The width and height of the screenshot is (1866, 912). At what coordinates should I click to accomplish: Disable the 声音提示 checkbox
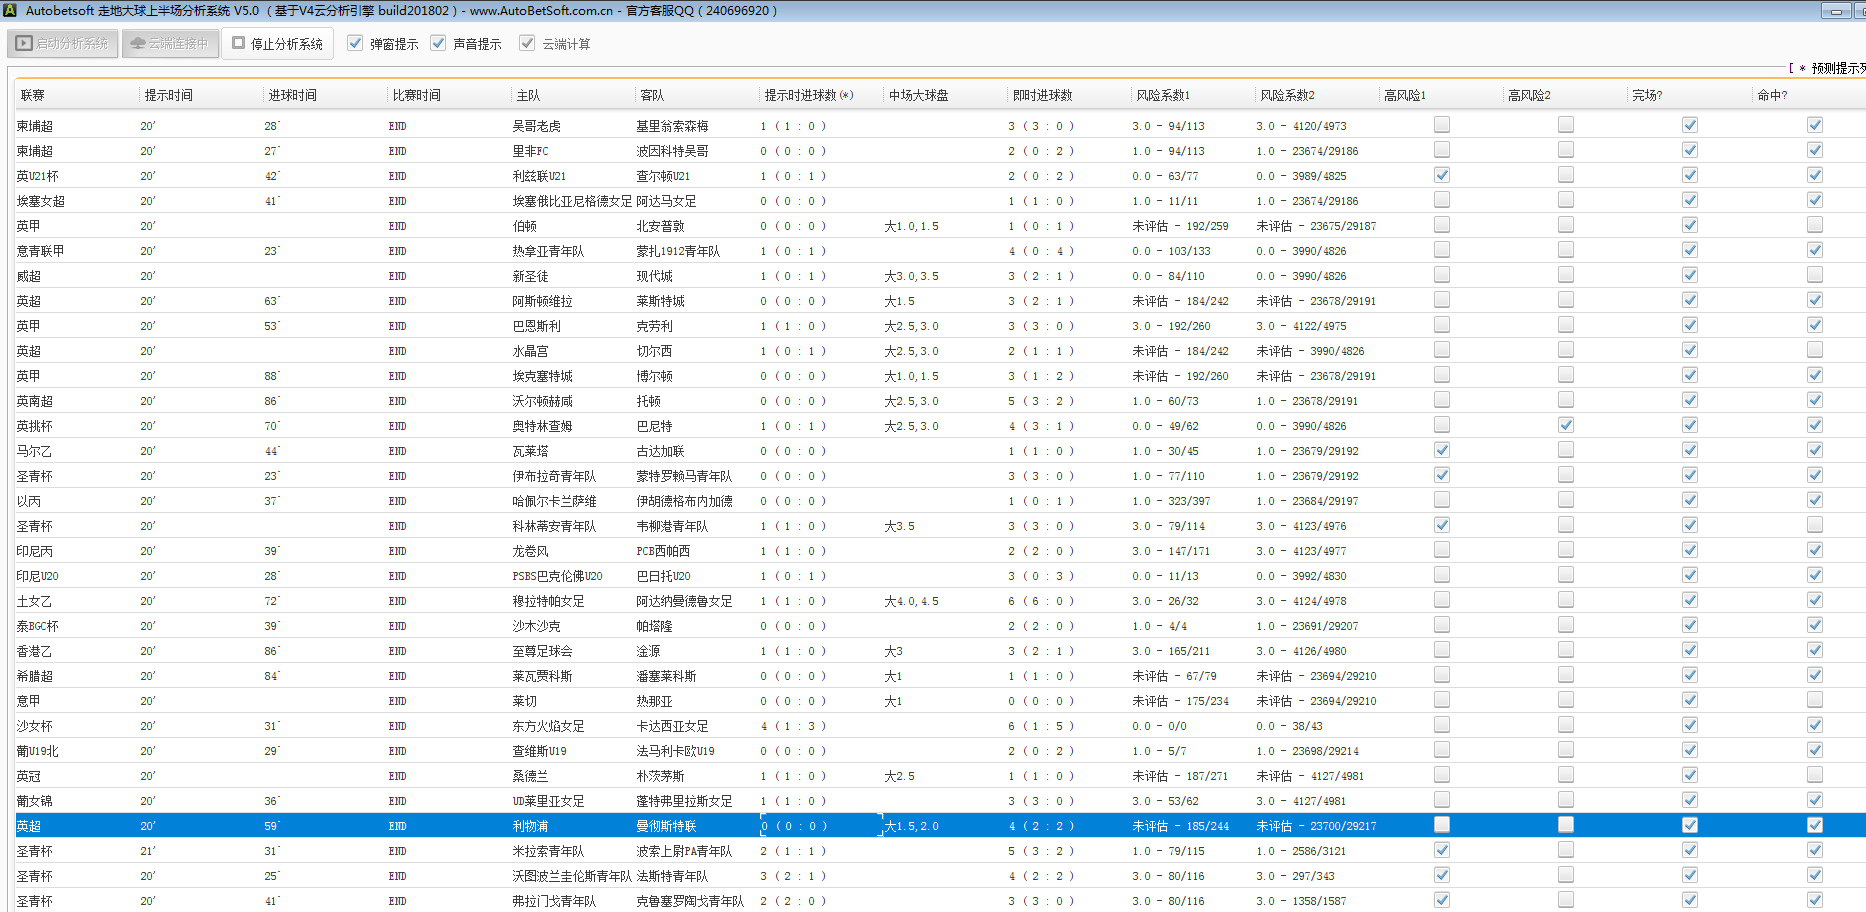click(438, 44)
